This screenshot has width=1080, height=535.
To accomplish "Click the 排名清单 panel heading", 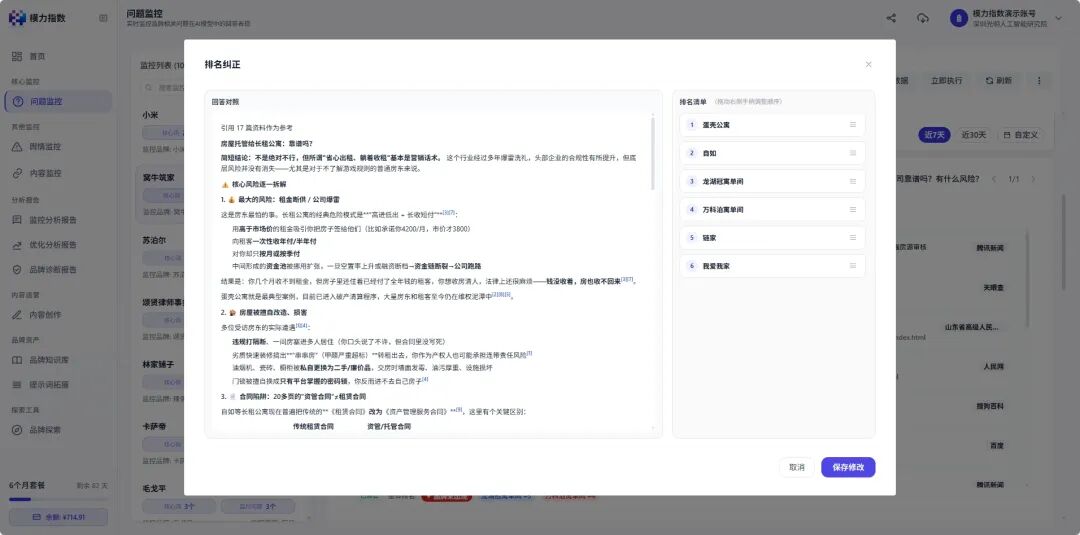I will coord(693,102).
